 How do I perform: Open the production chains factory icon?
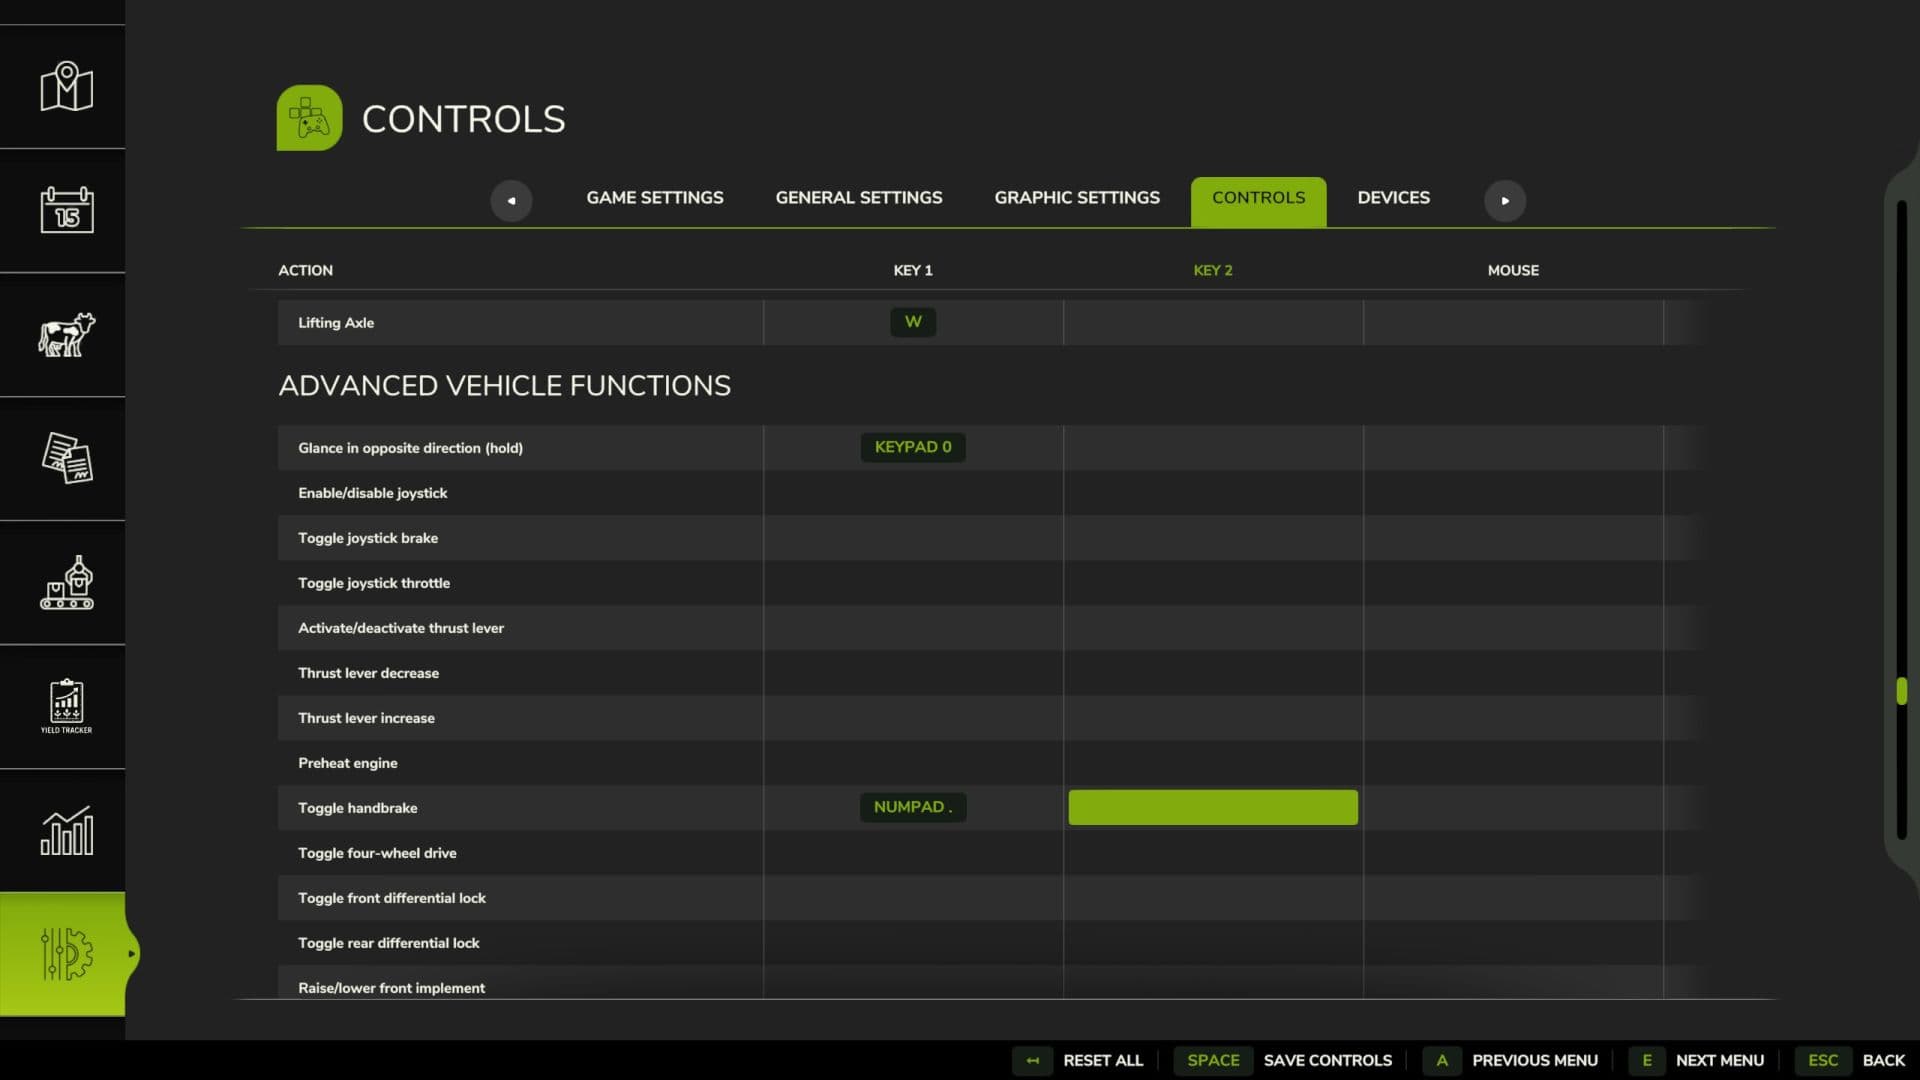point(66,582)
